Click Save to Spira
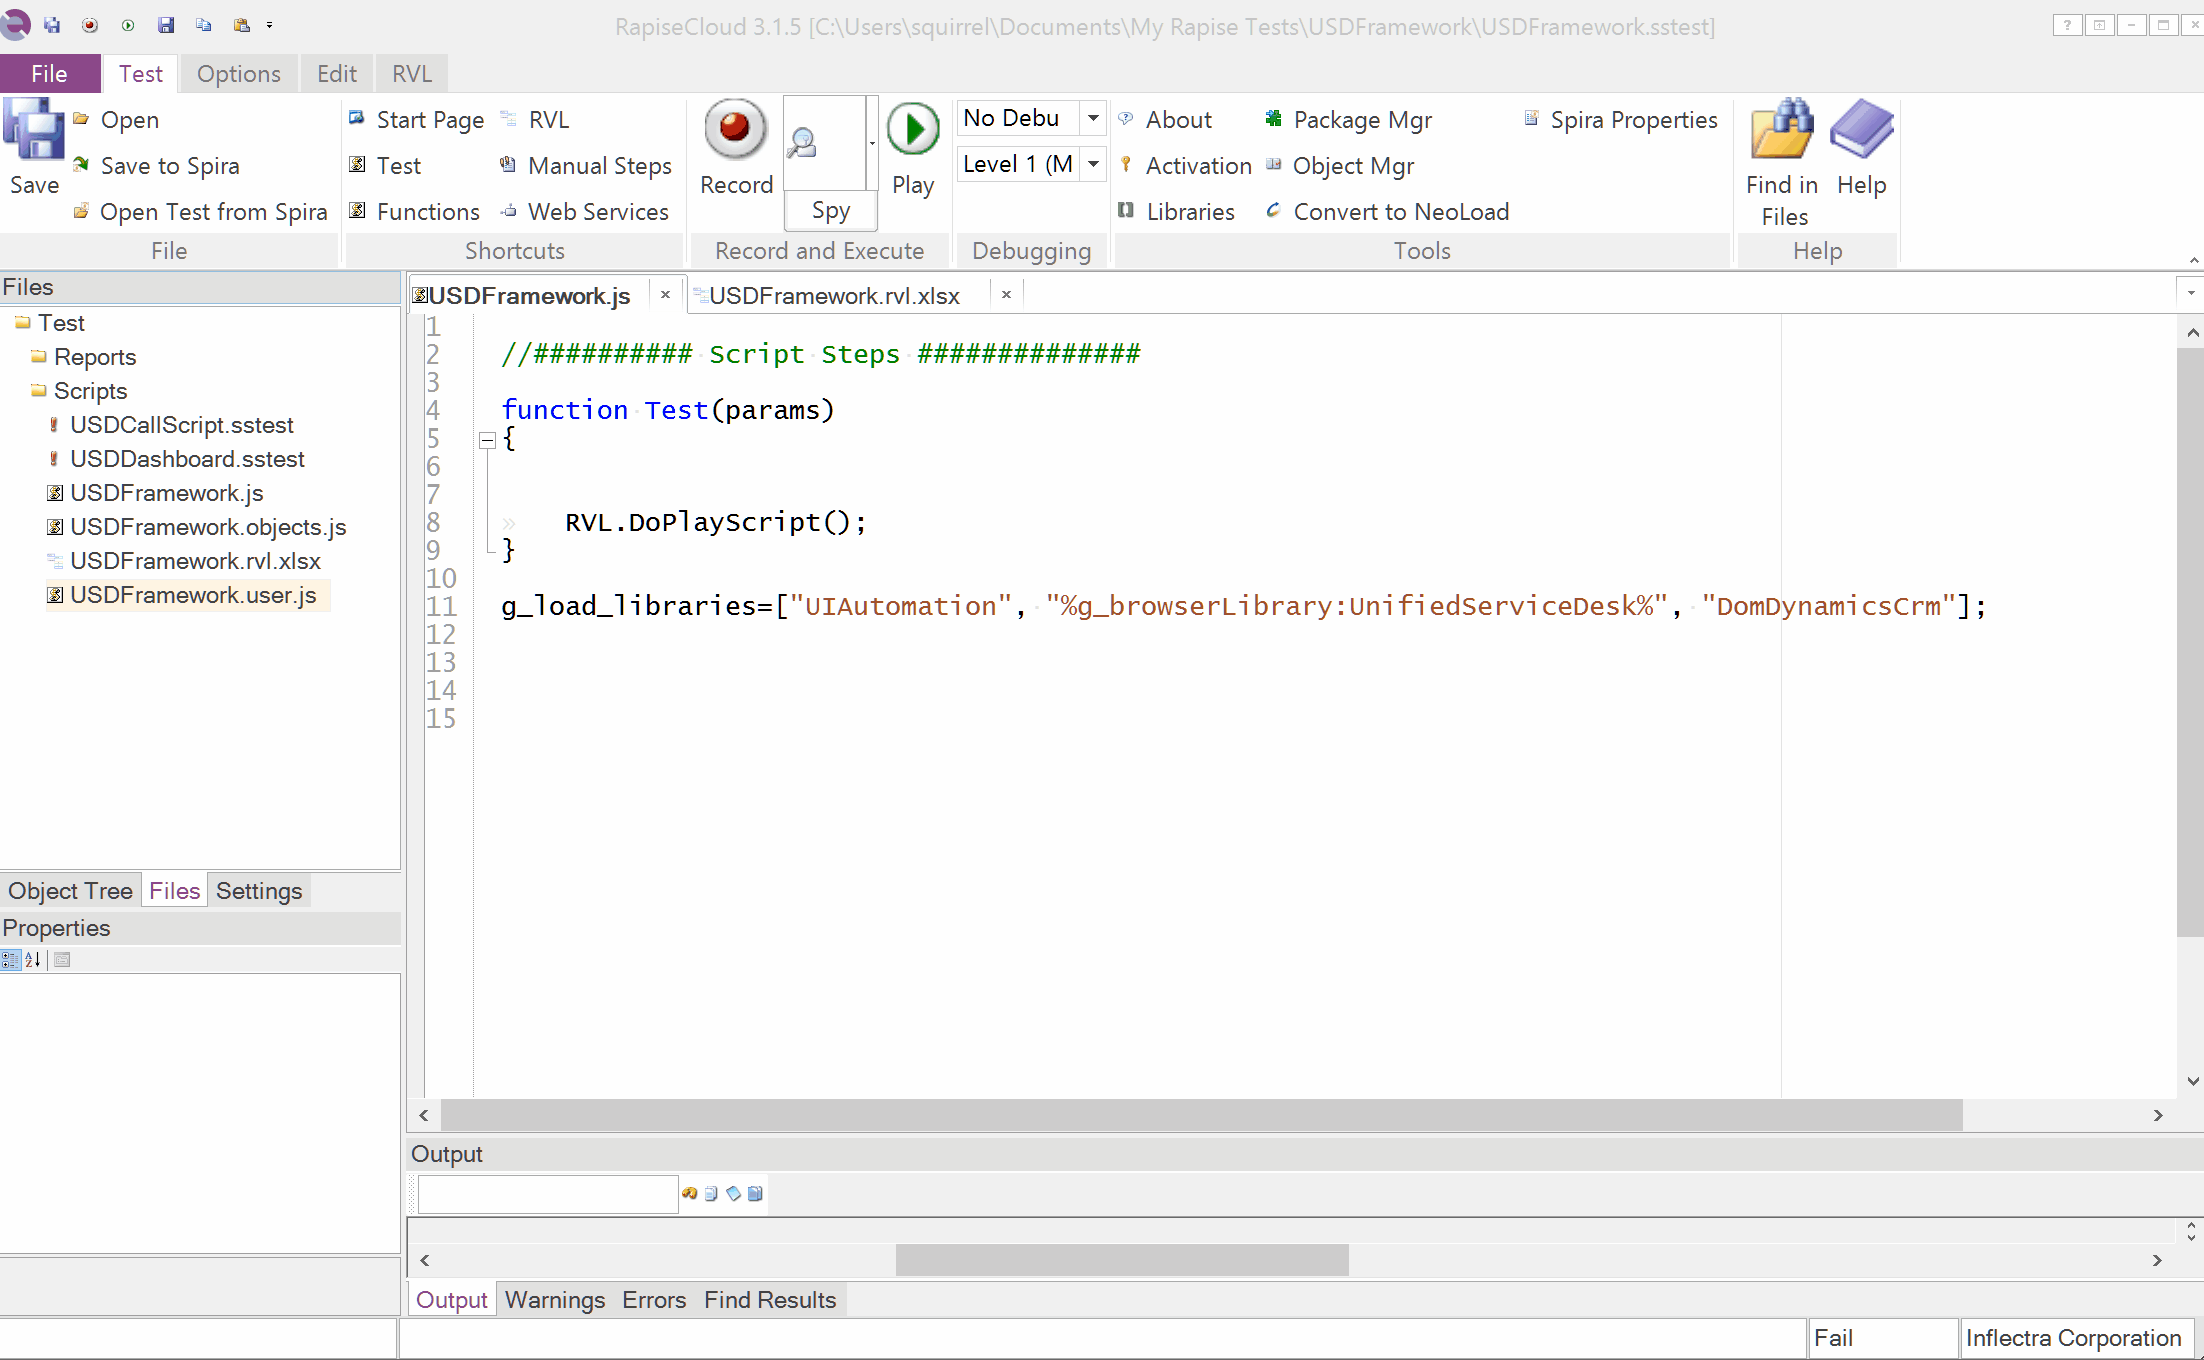 pos(169,166)
